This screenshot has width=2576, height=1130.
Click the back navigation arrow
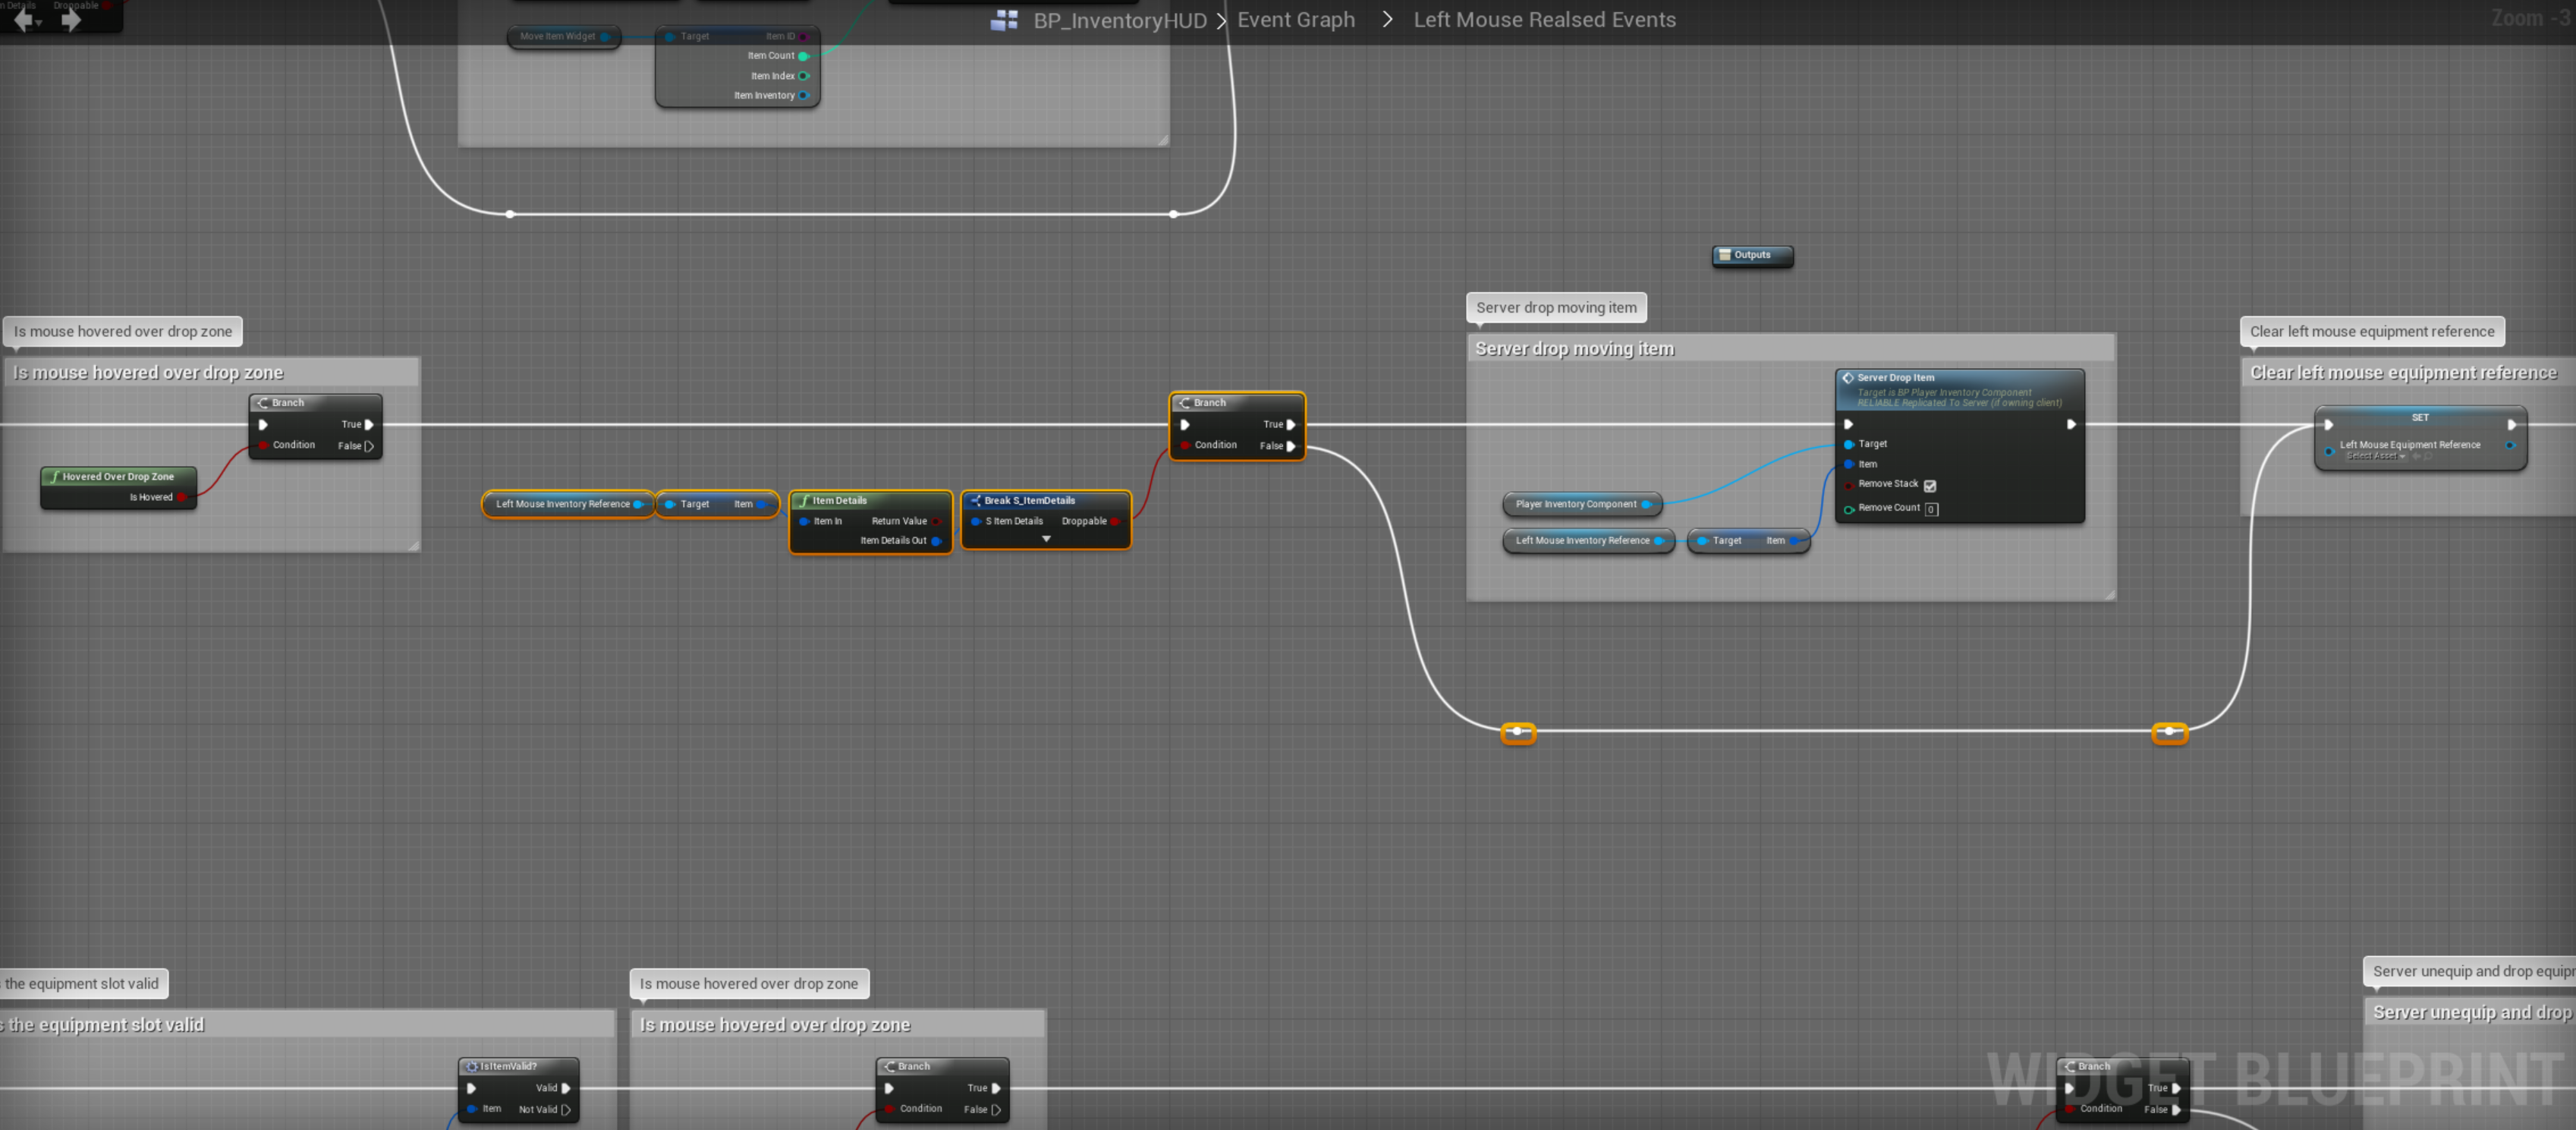coord(21,20)
